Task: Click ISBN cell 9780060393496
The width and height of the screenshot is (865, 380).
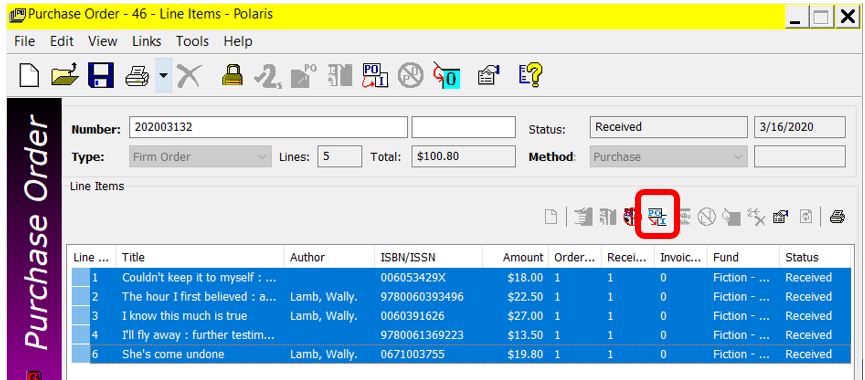Action: click(x=422, y=297)
